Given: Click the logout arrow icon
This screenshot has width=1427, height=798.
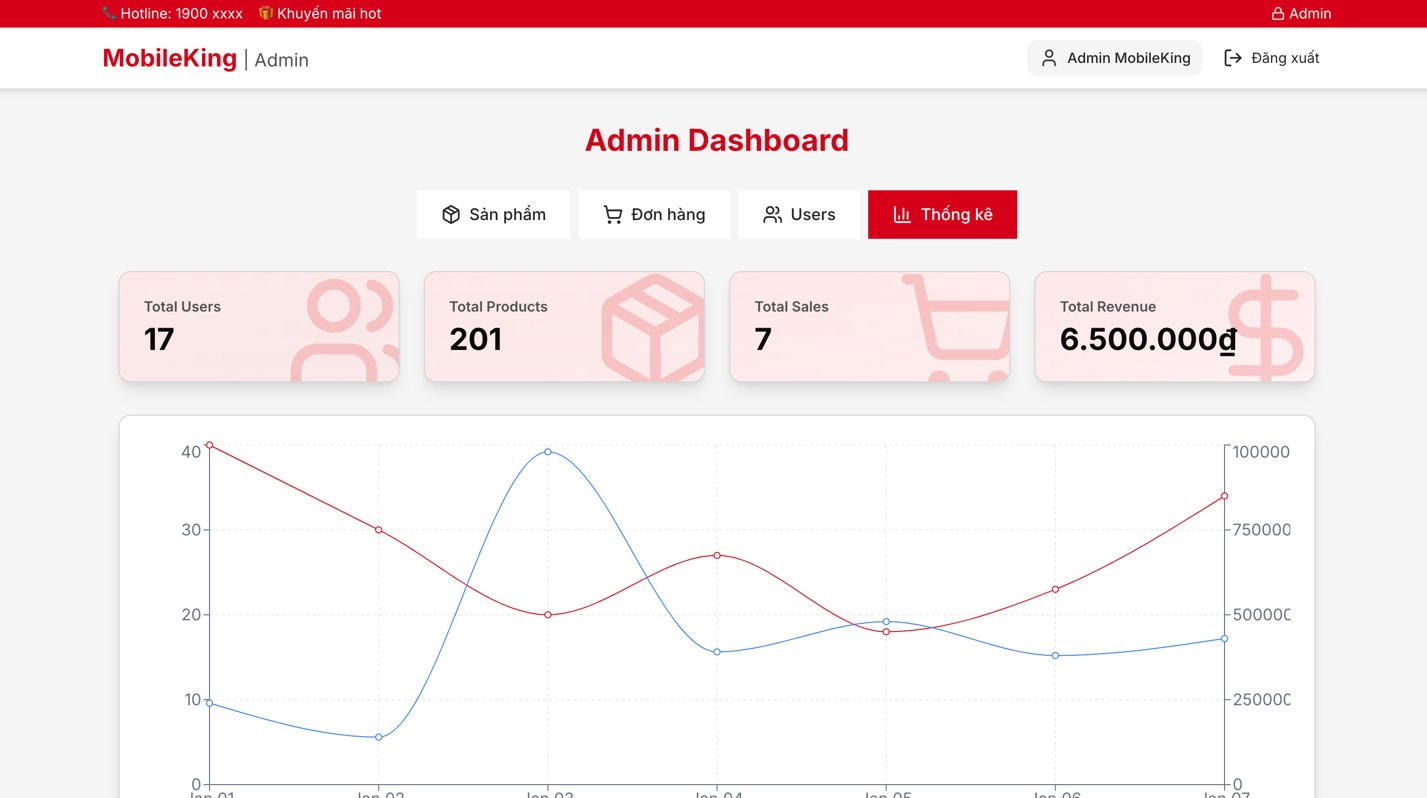Looking at the screenshot, I should click(x=1233, y=58).
